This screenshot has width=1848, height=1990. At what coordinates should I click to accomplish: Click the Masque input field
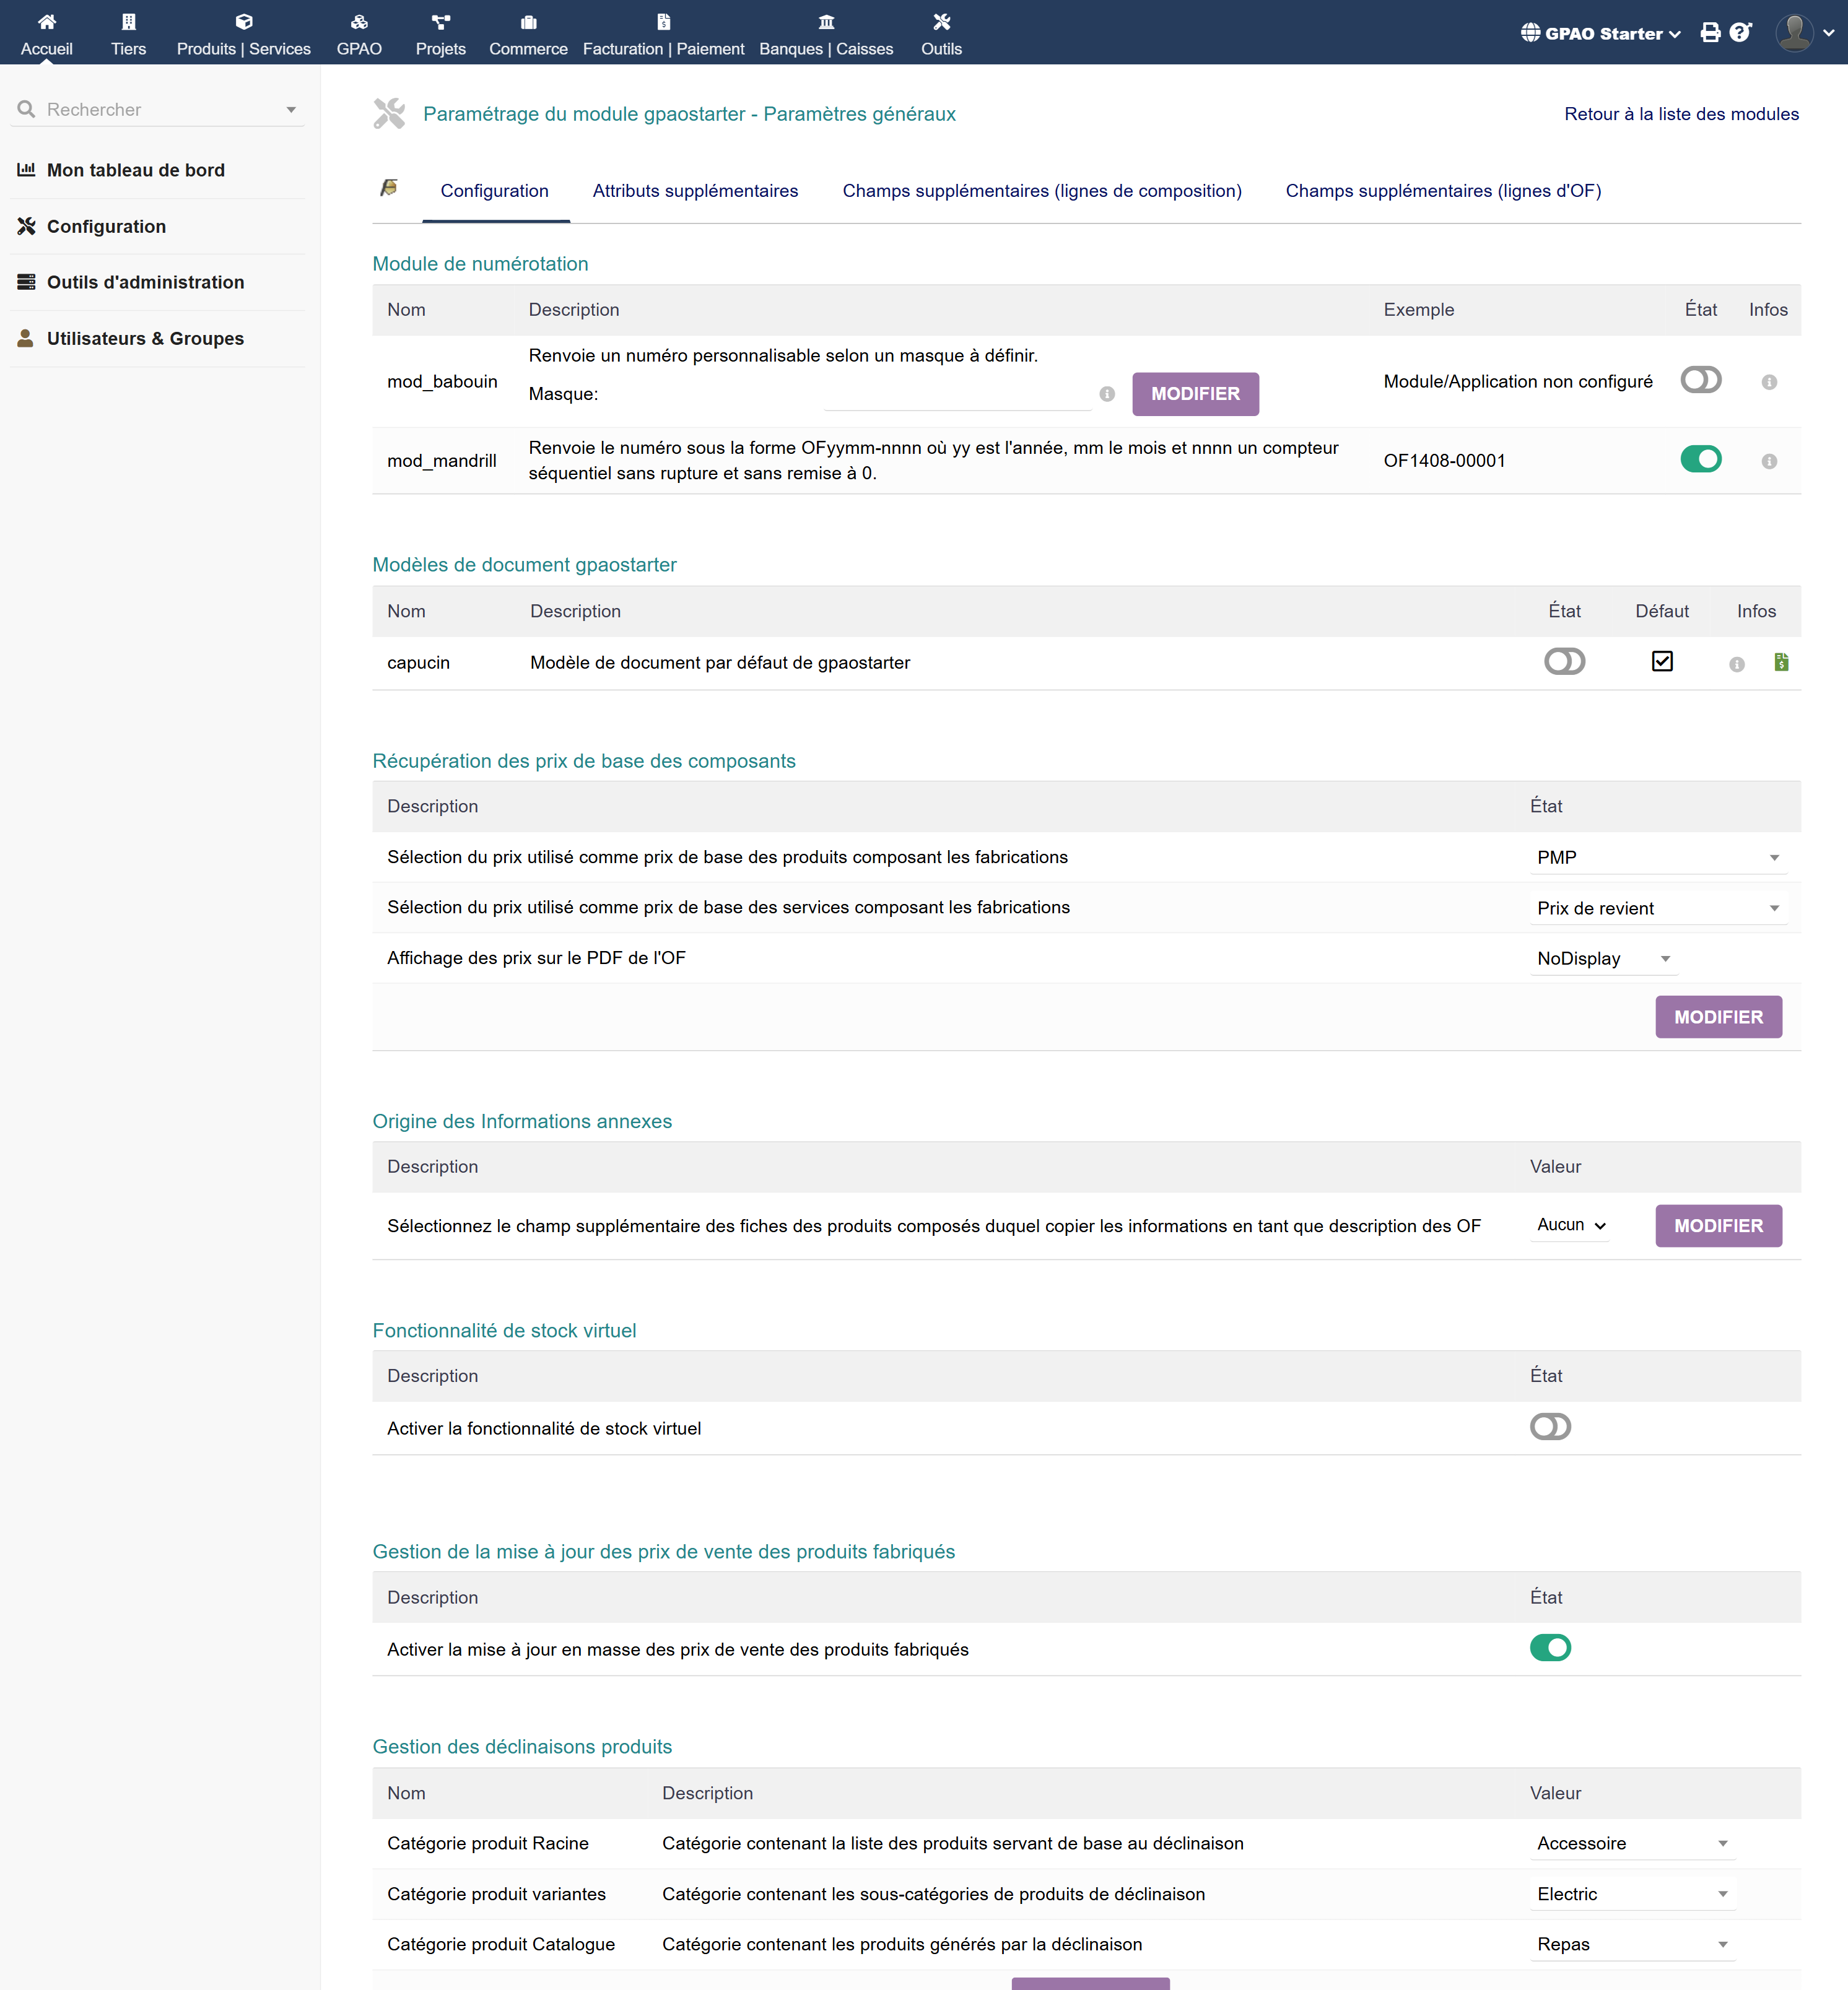point(957,394)
